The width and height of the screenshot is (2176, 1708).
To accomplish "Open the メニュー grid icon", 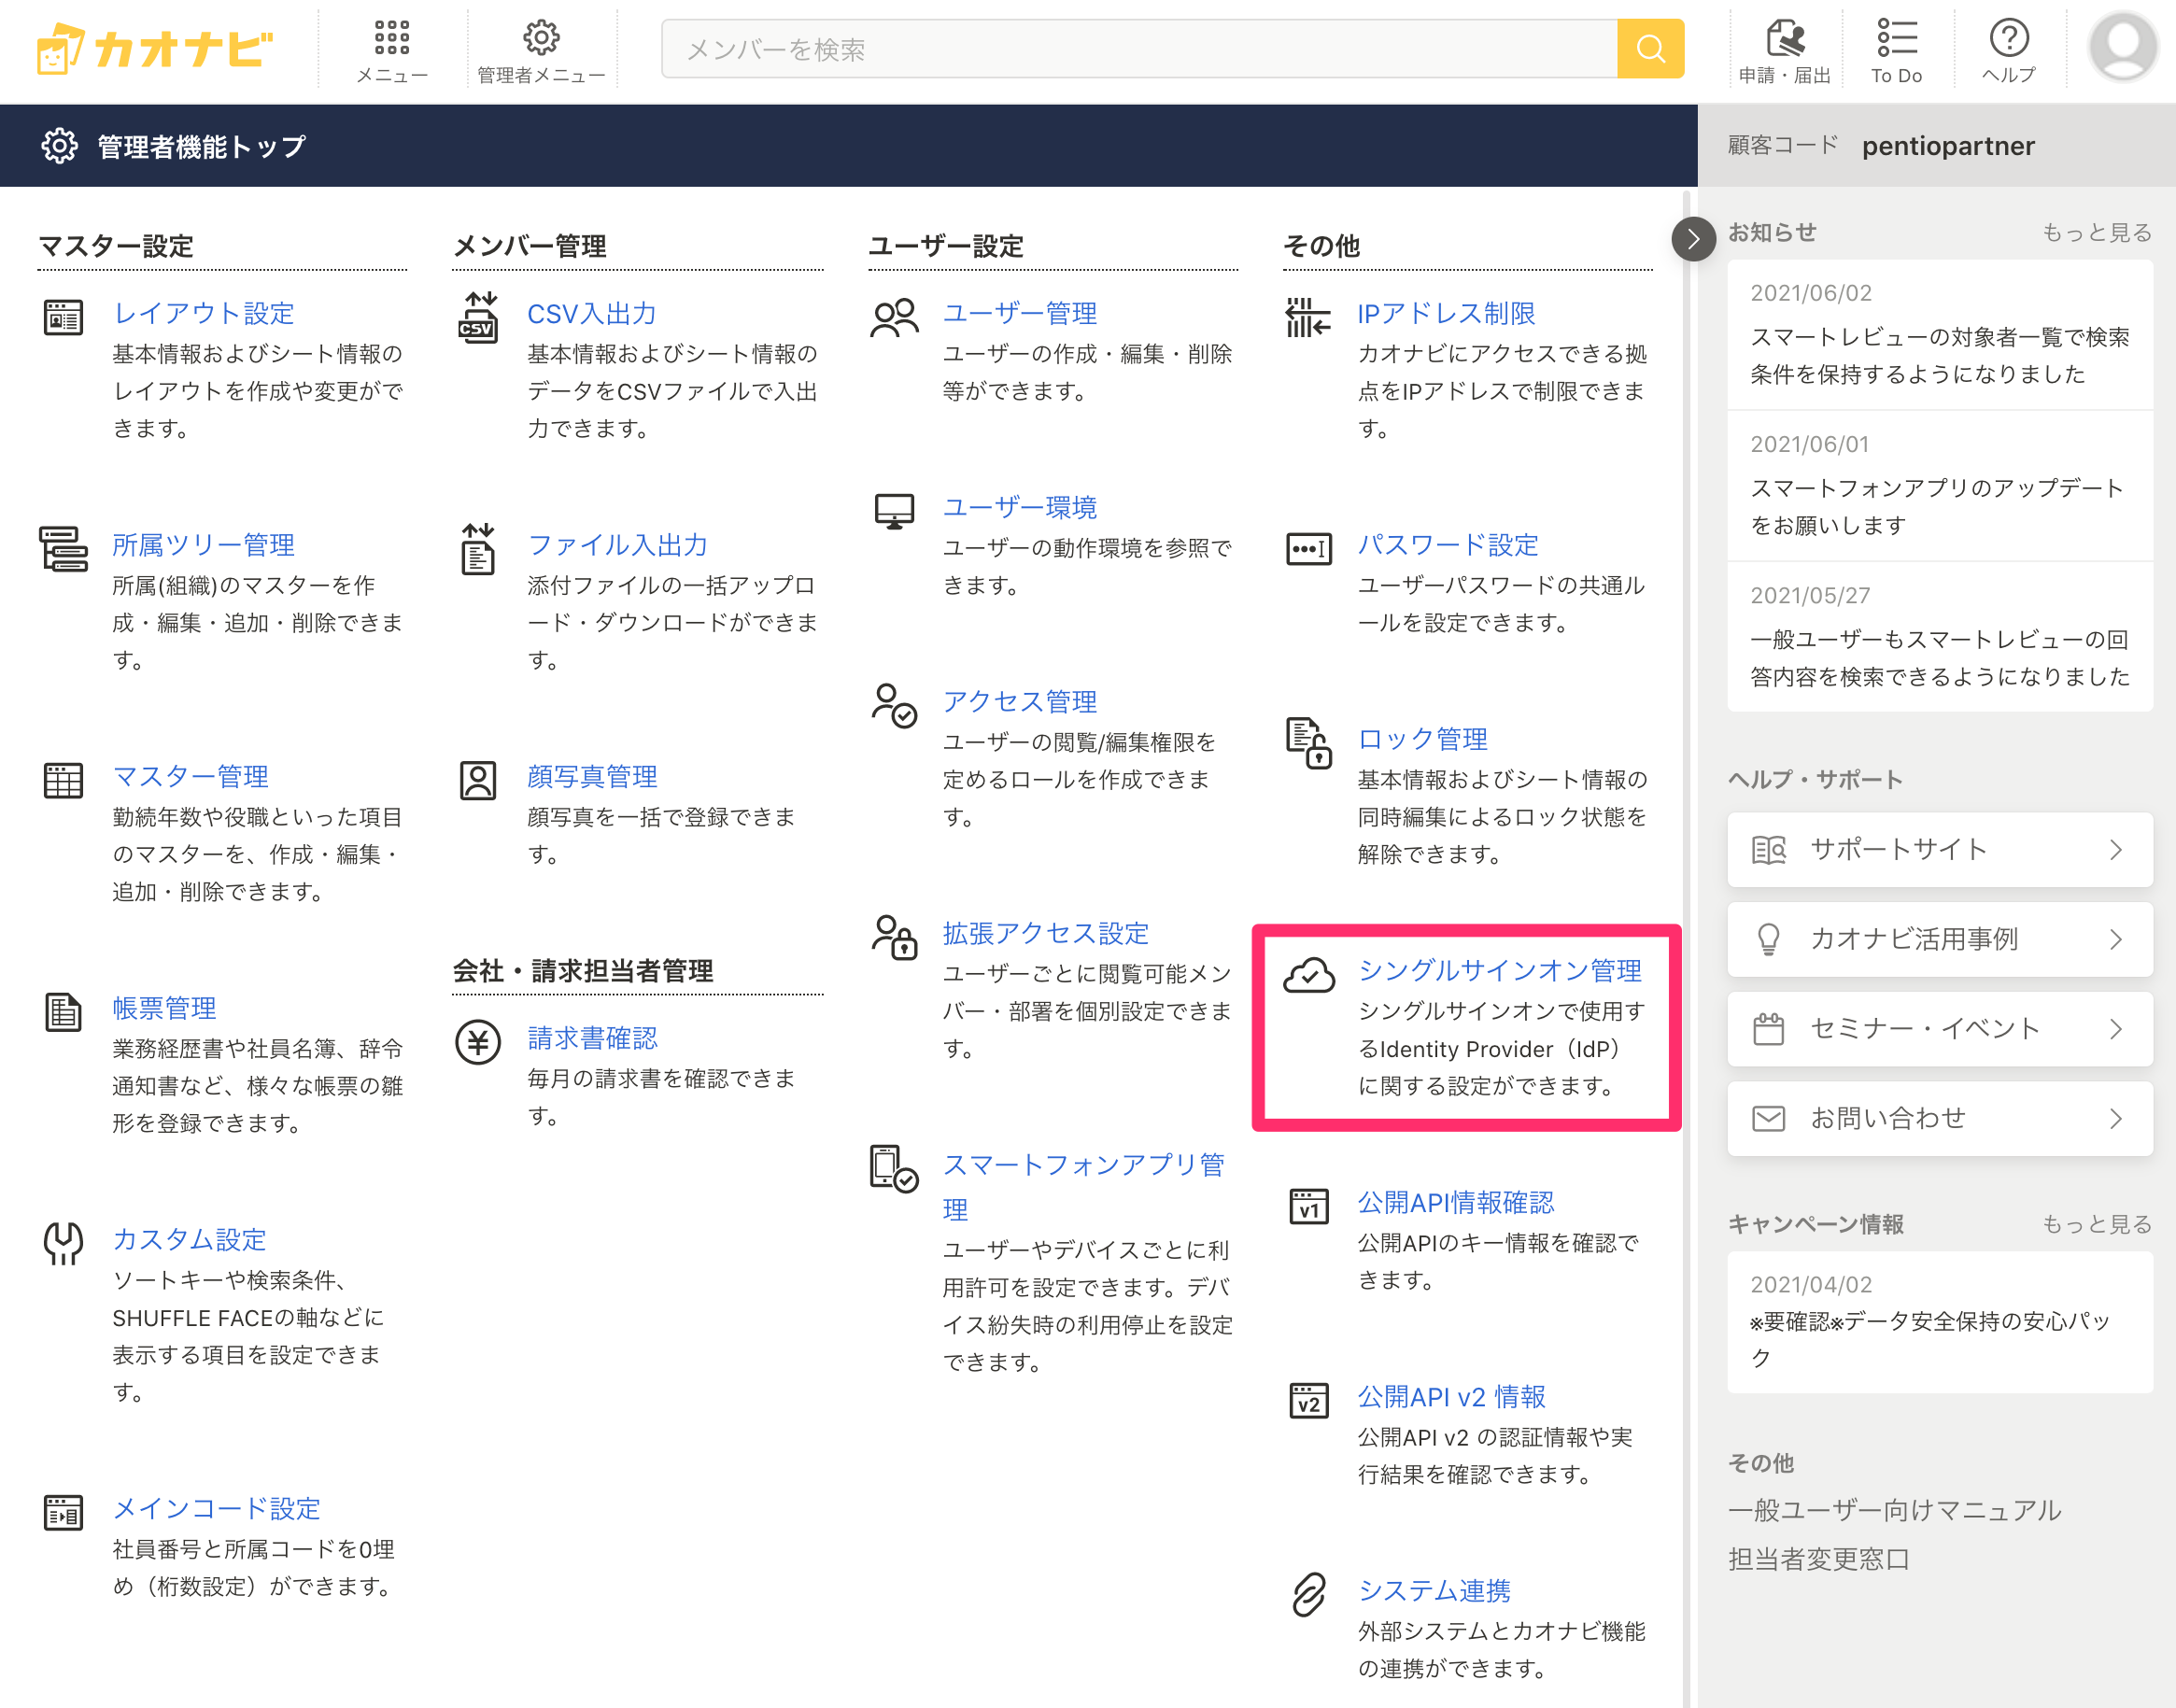I will pos(392,38).
